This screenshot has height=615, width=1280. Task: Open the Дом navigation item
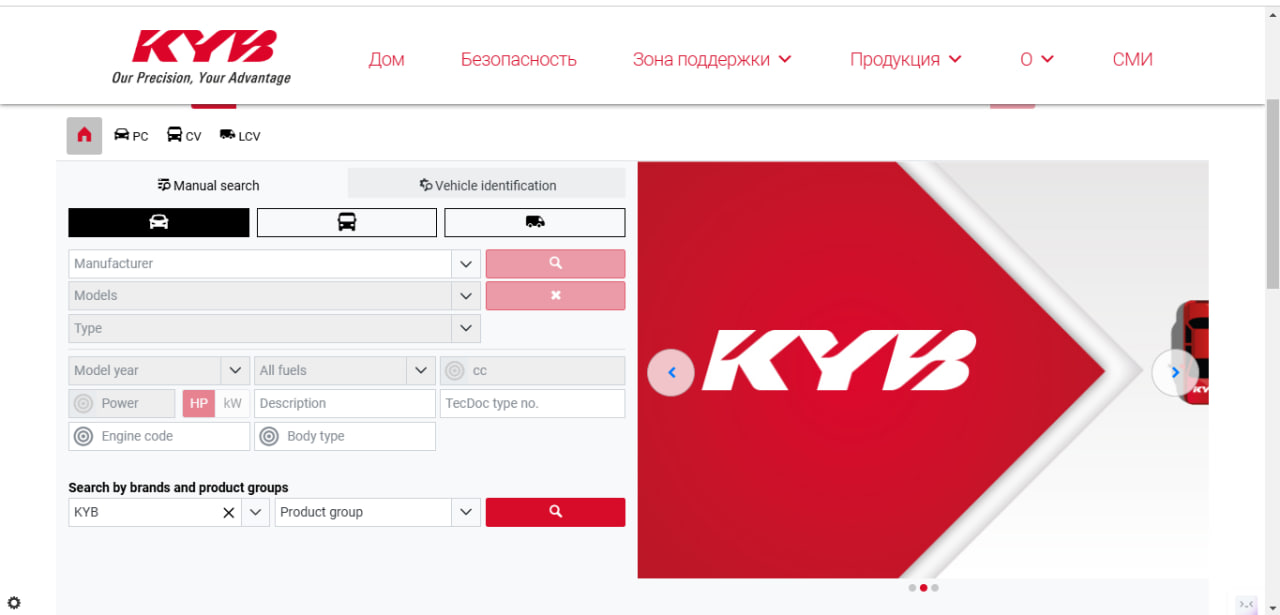tap(386, 59)
